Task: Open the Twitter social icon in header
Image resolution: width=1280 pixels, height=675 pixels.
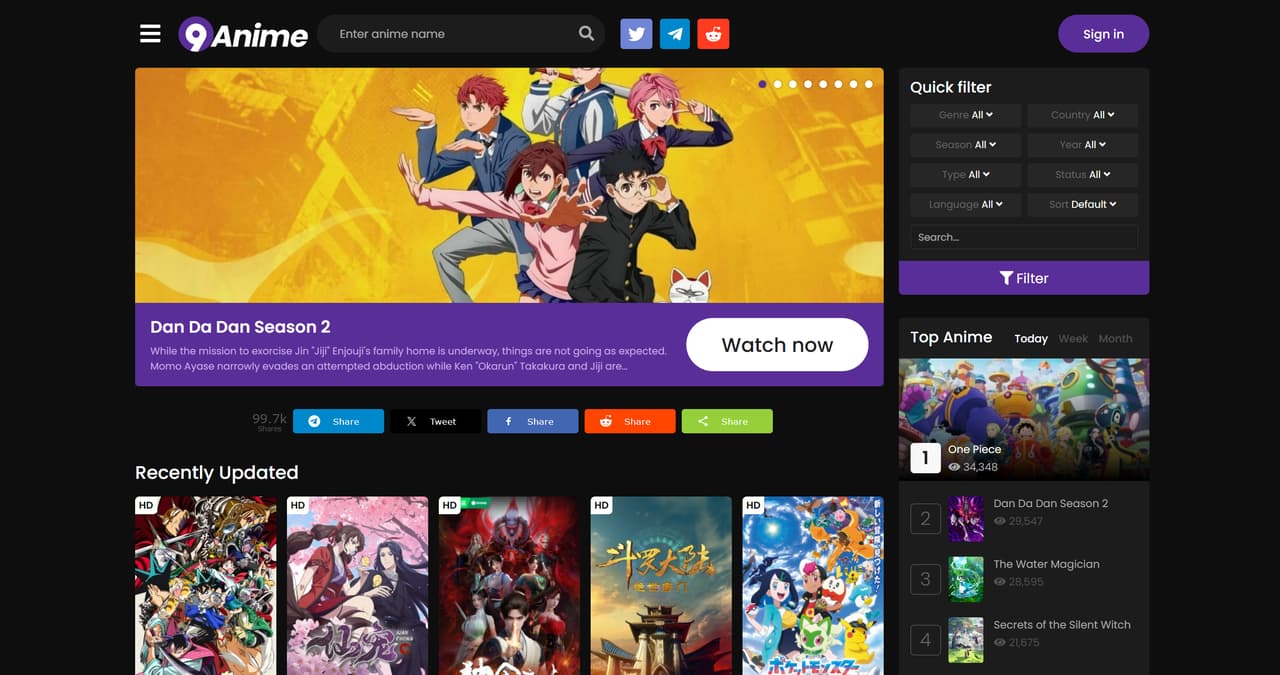Action: (x=636, y=34)
